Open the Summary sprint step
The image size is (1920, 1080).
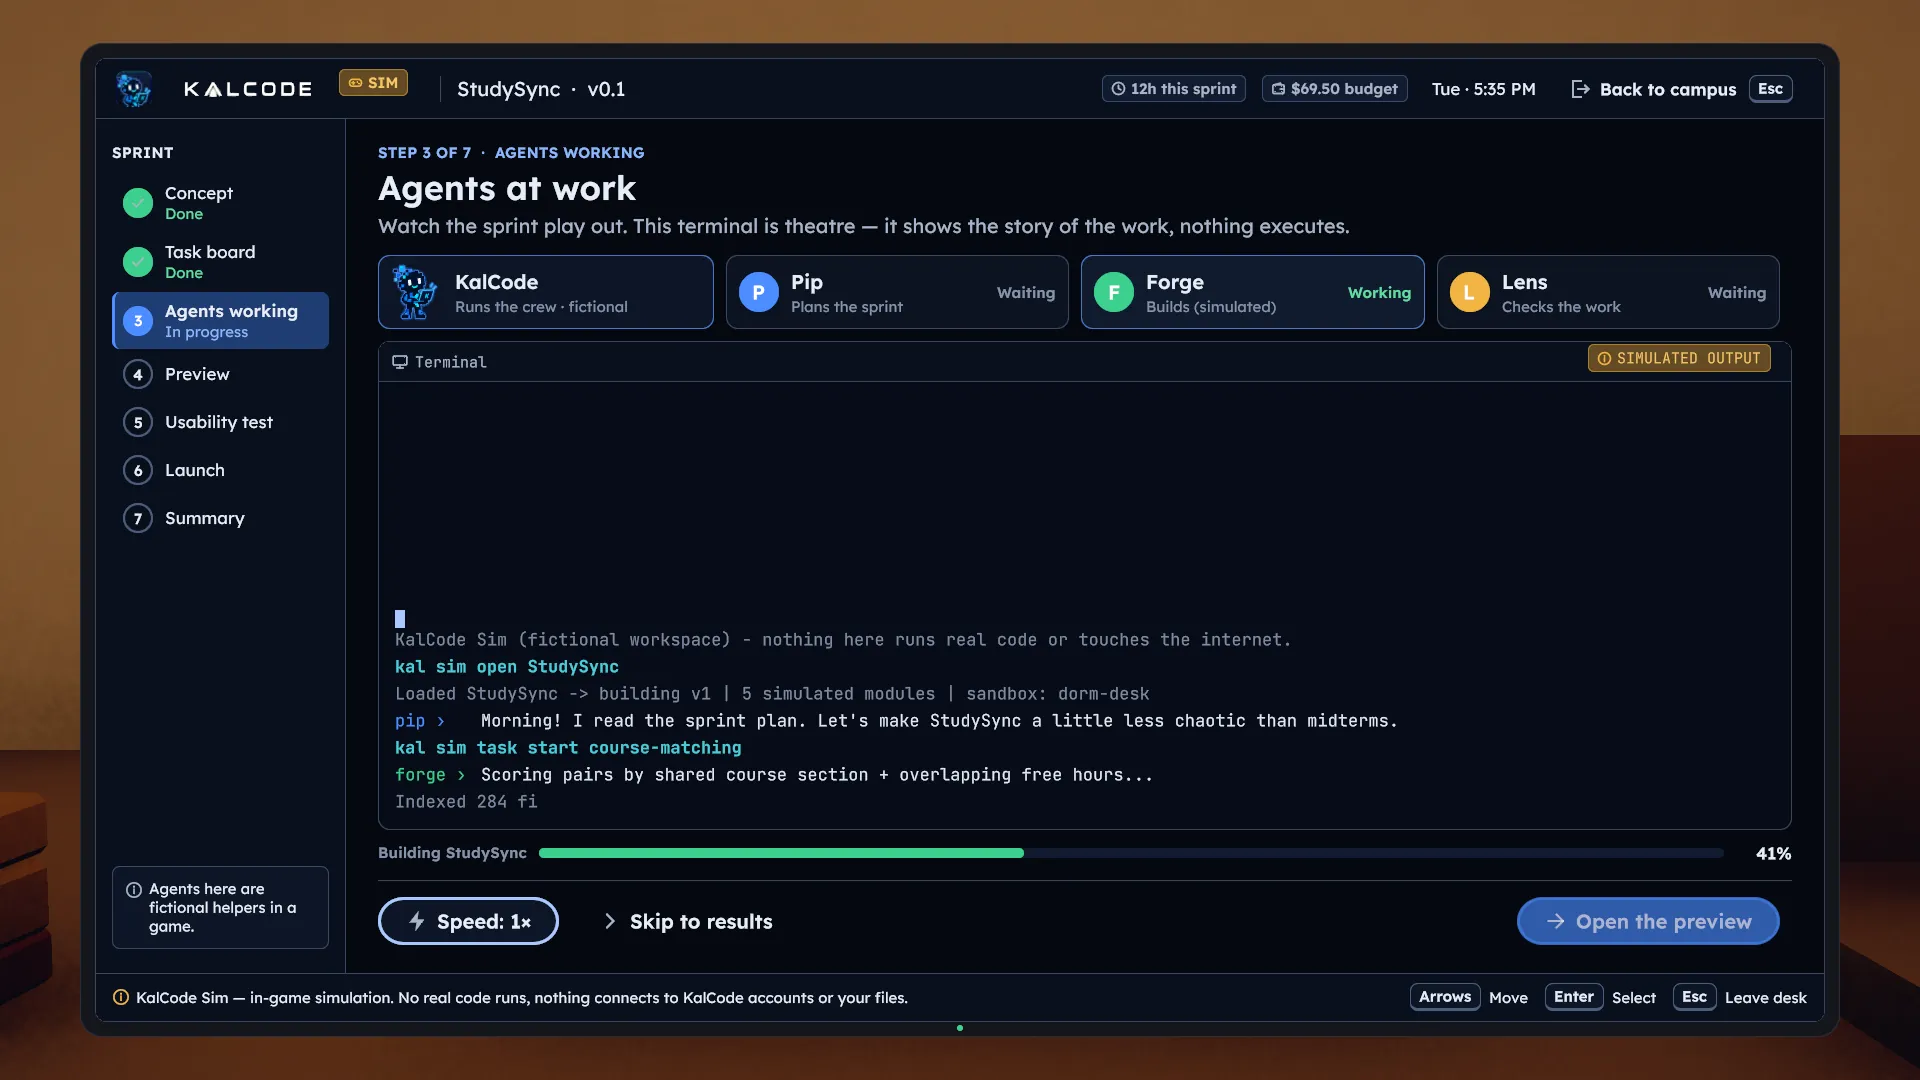[x=220, y=518]
